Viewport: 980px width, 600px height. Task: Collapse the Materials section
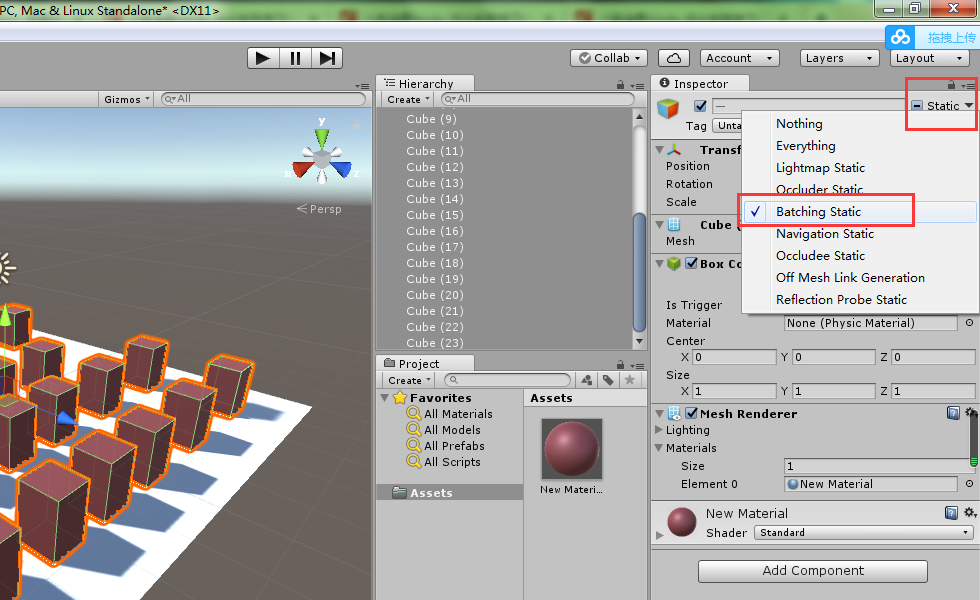[659, 448]
